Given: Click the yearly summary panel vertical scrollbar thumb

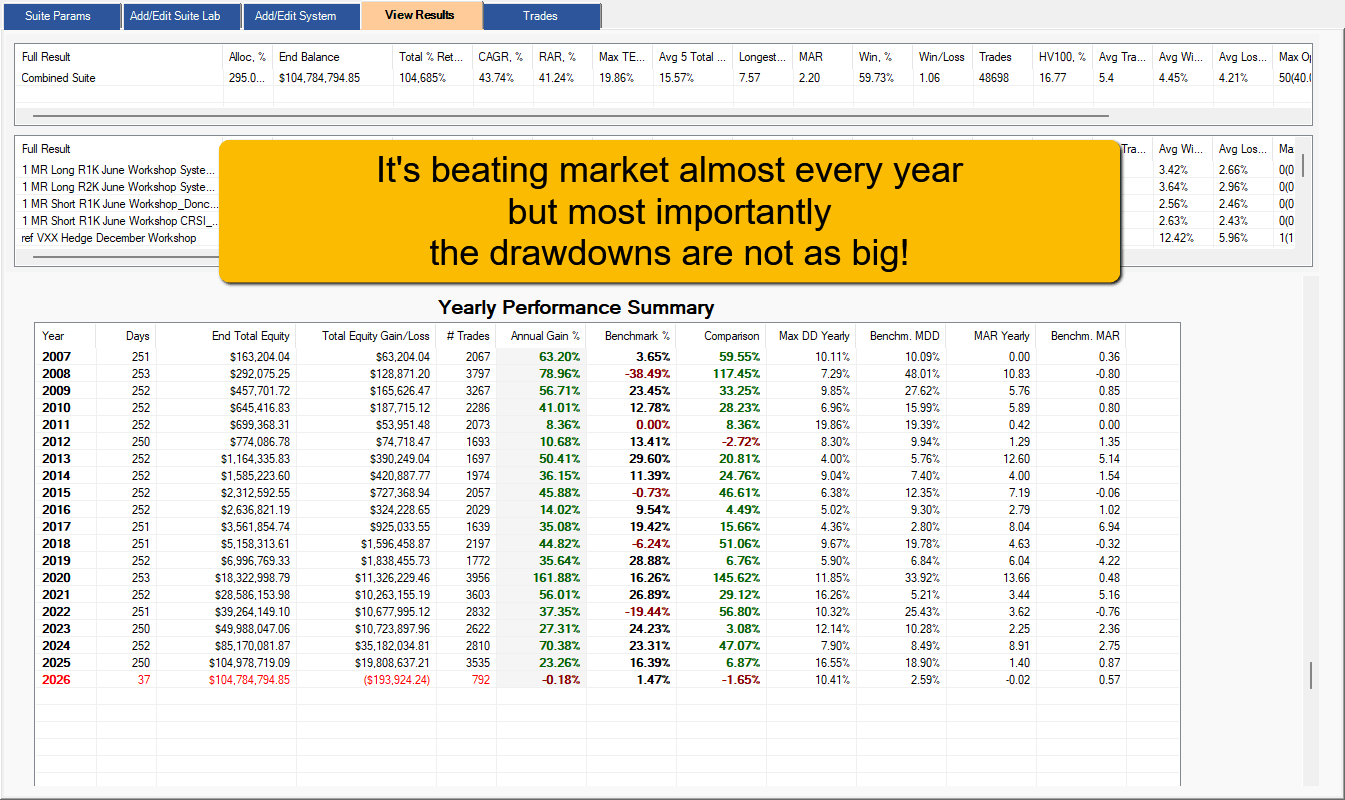Looking at the screenshot, I should [x=1311, y=675].
